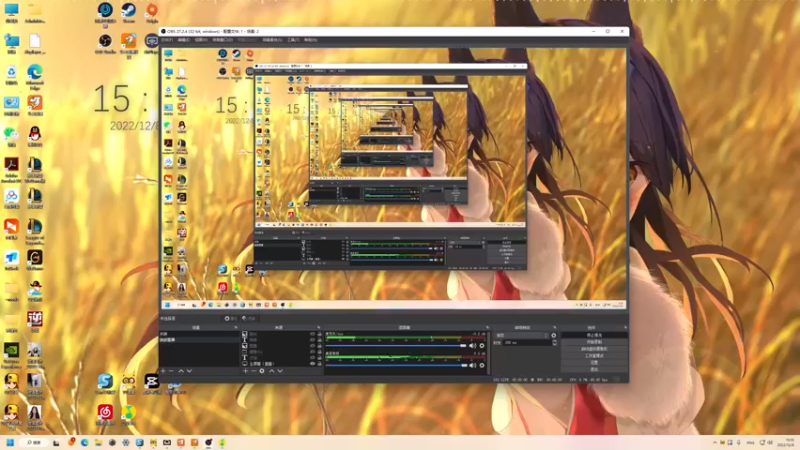The width and height of the screenshot is (800, 450).
Task: Click the 退出 button in Controls
Action: click(594, 369)
